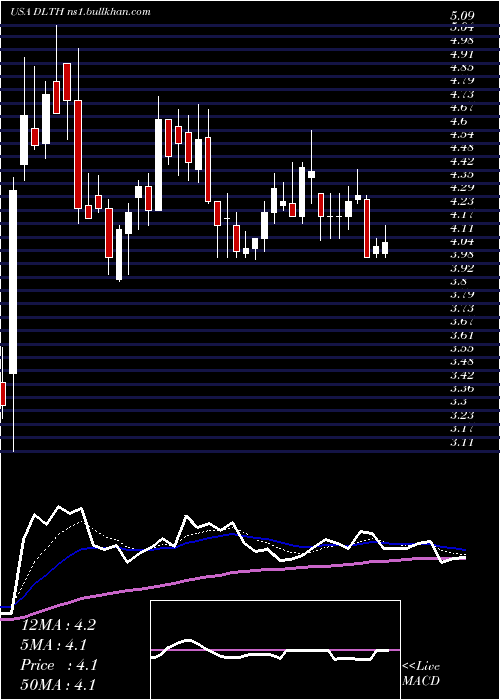The height and width of the screenshot is (700, 500).
Task: Select the 3.98 axis label
Action: click(462, 255)
